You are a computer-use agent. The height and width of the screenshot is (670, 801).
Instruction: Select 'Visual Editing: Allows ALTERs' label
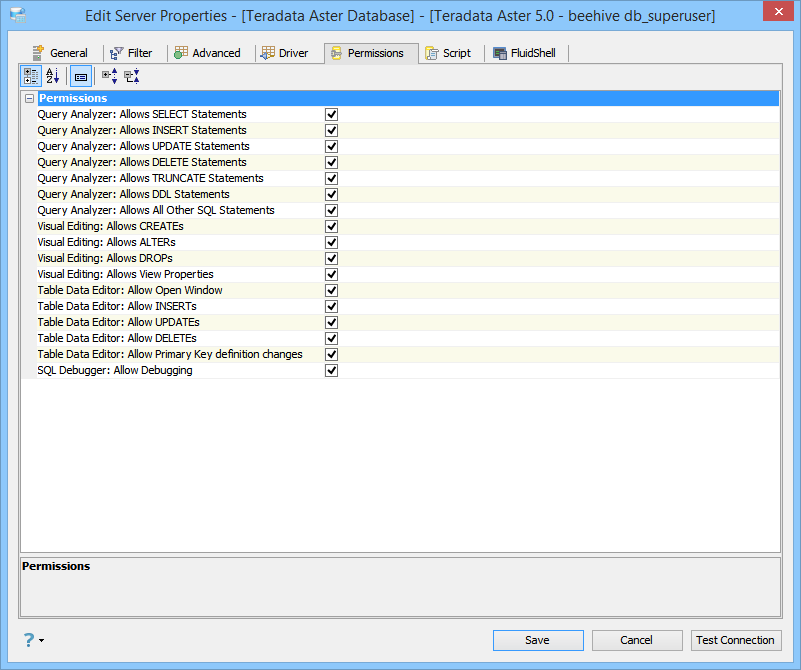click(x=106, y=243)
